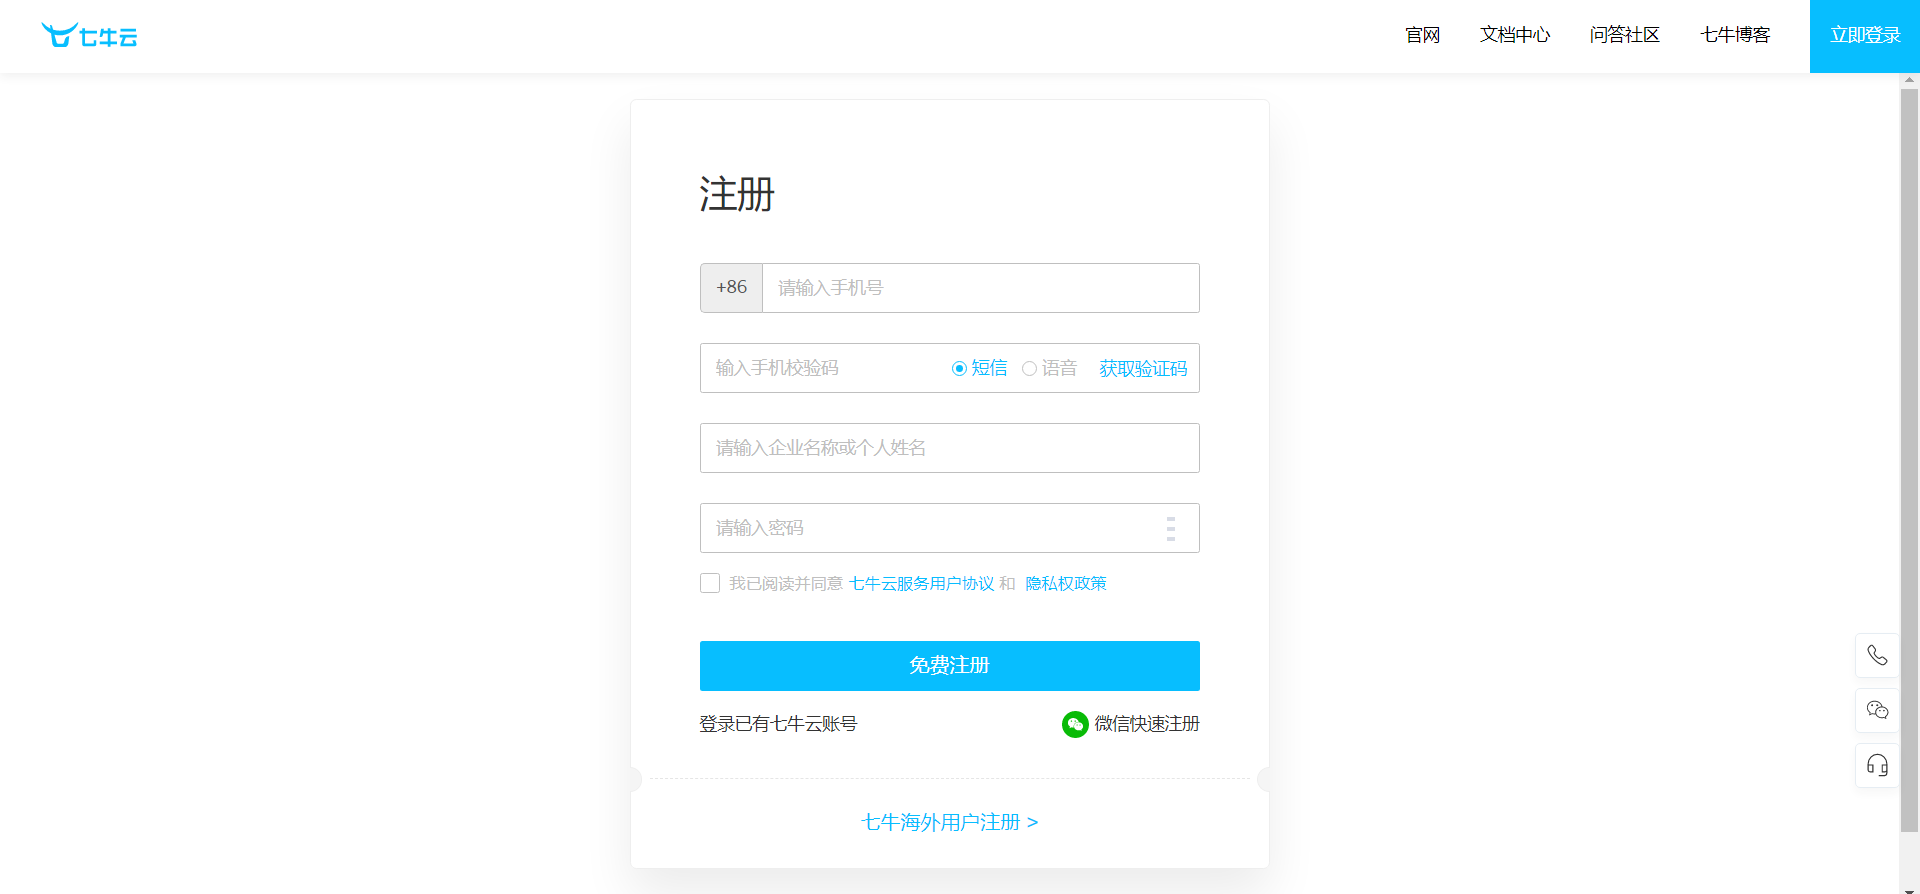Screen dimensions: 1920x894
Task: Open 七牛博客 in the top navigation
Action: [1735, 35]
